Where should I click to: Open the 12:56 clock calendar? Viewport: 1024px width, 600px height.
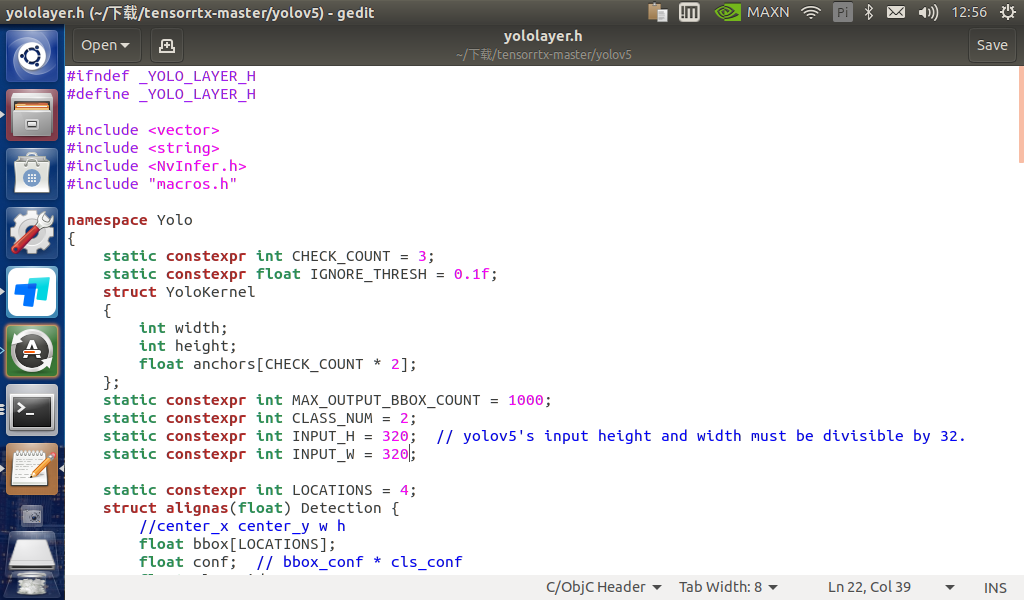pos(969,12)
